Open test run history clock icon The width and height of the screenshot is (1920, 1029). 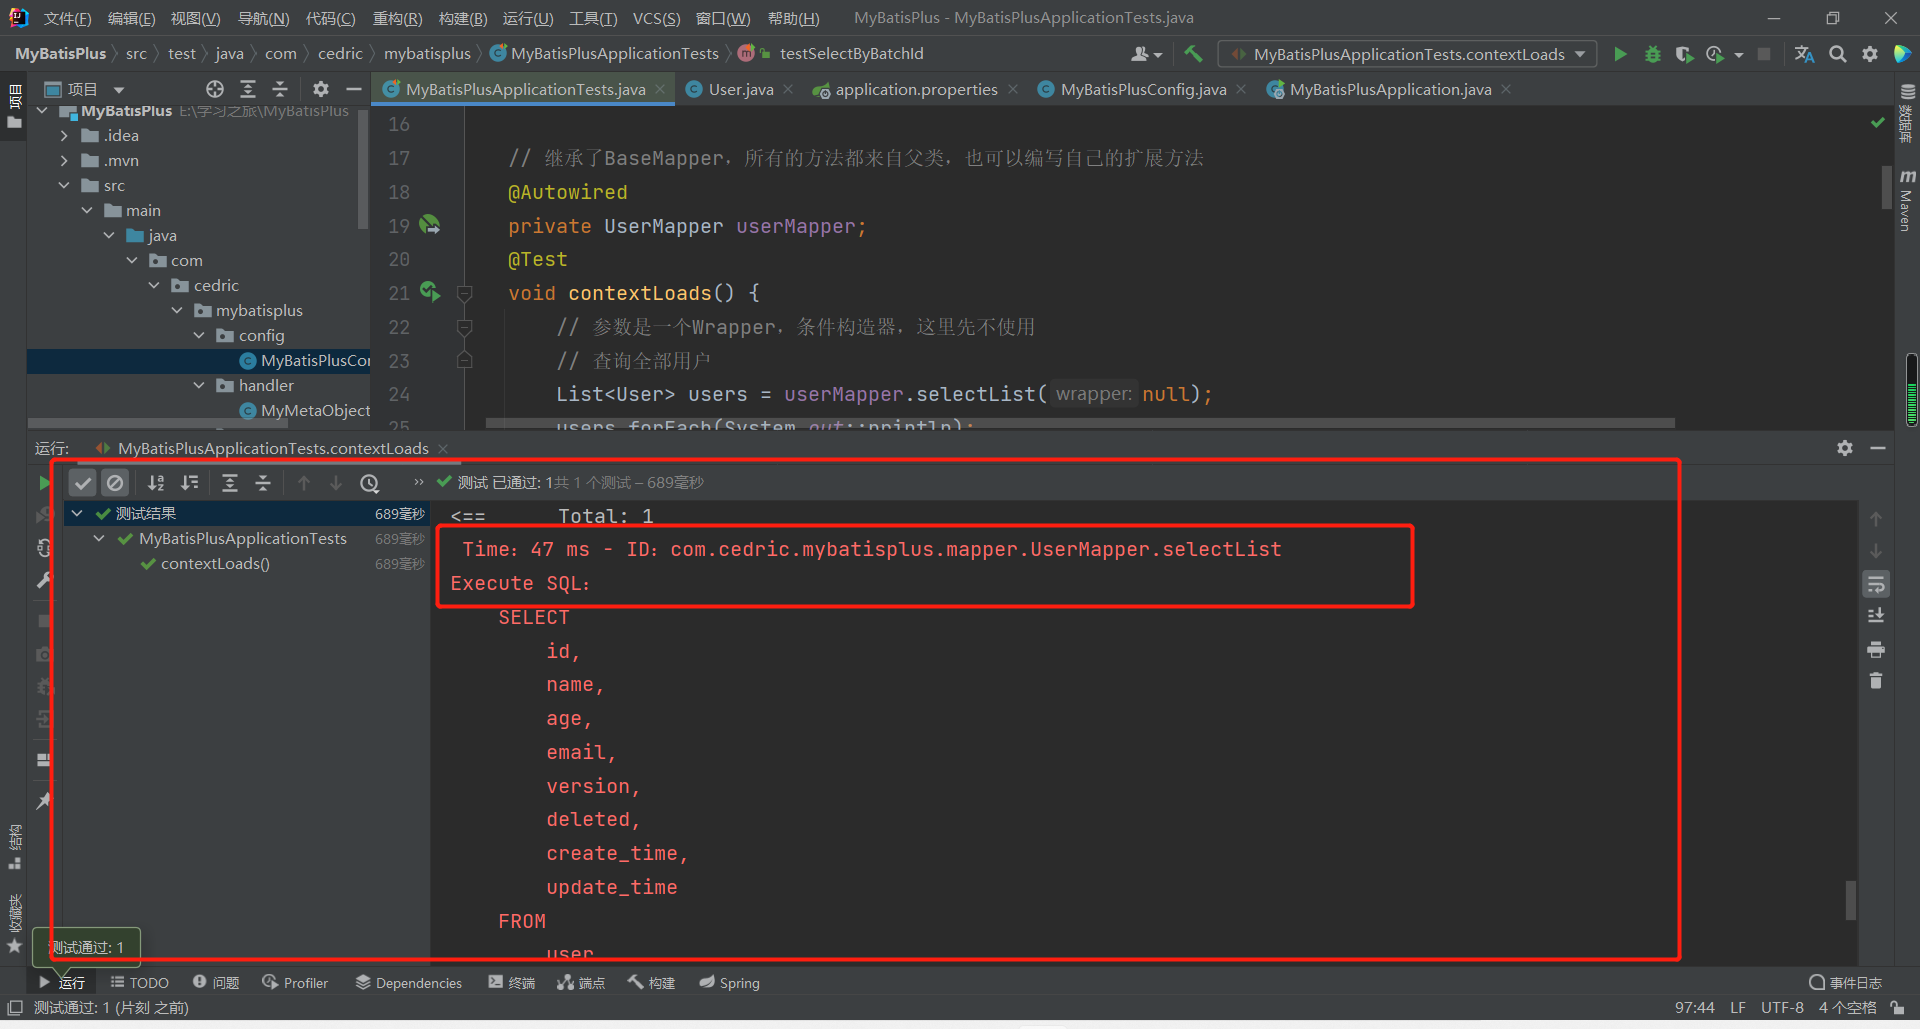[370, 483]
